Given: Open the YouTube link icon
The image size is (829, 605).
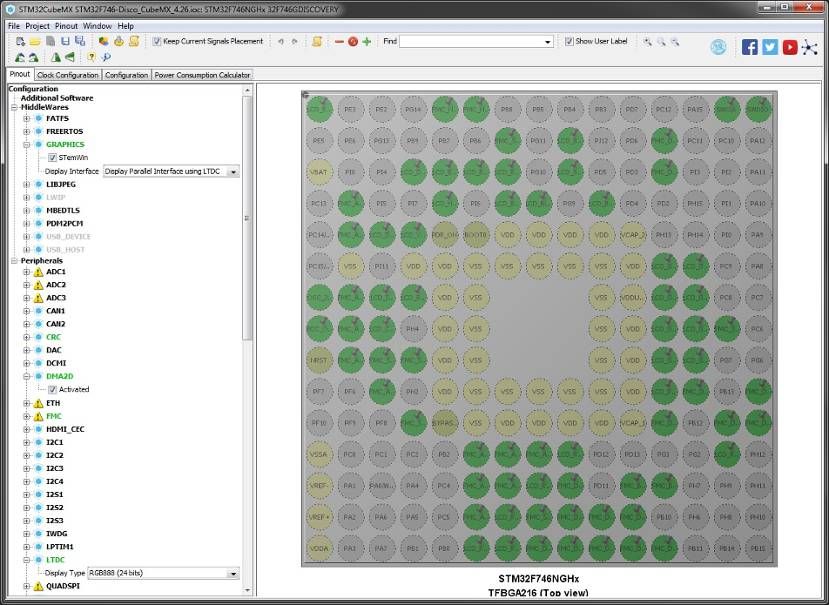Looking at the screenshot, I should 790,47.
